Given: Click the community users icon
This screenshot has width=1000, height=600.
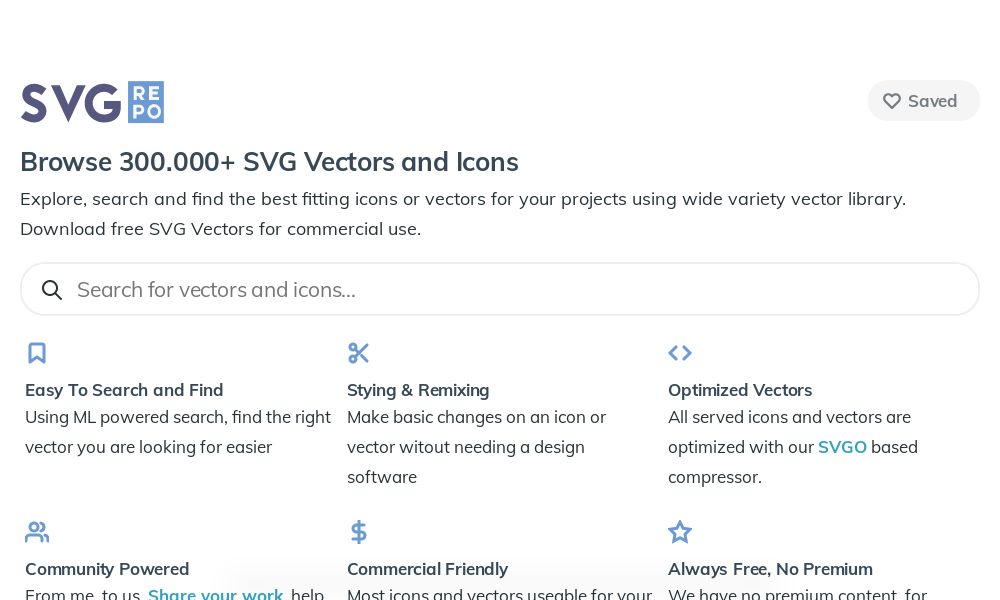Looking at the screenshot, I should 37,532.
